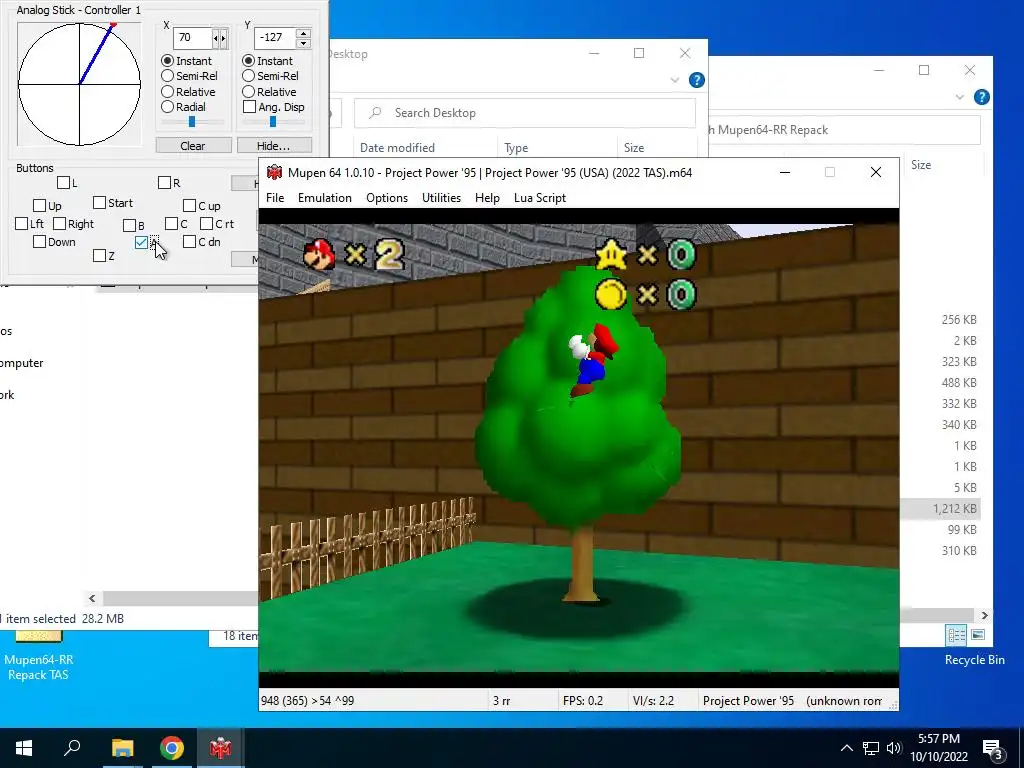Open the Utilities menu
The image size is (1024, 768).
(x=441, y=198)
